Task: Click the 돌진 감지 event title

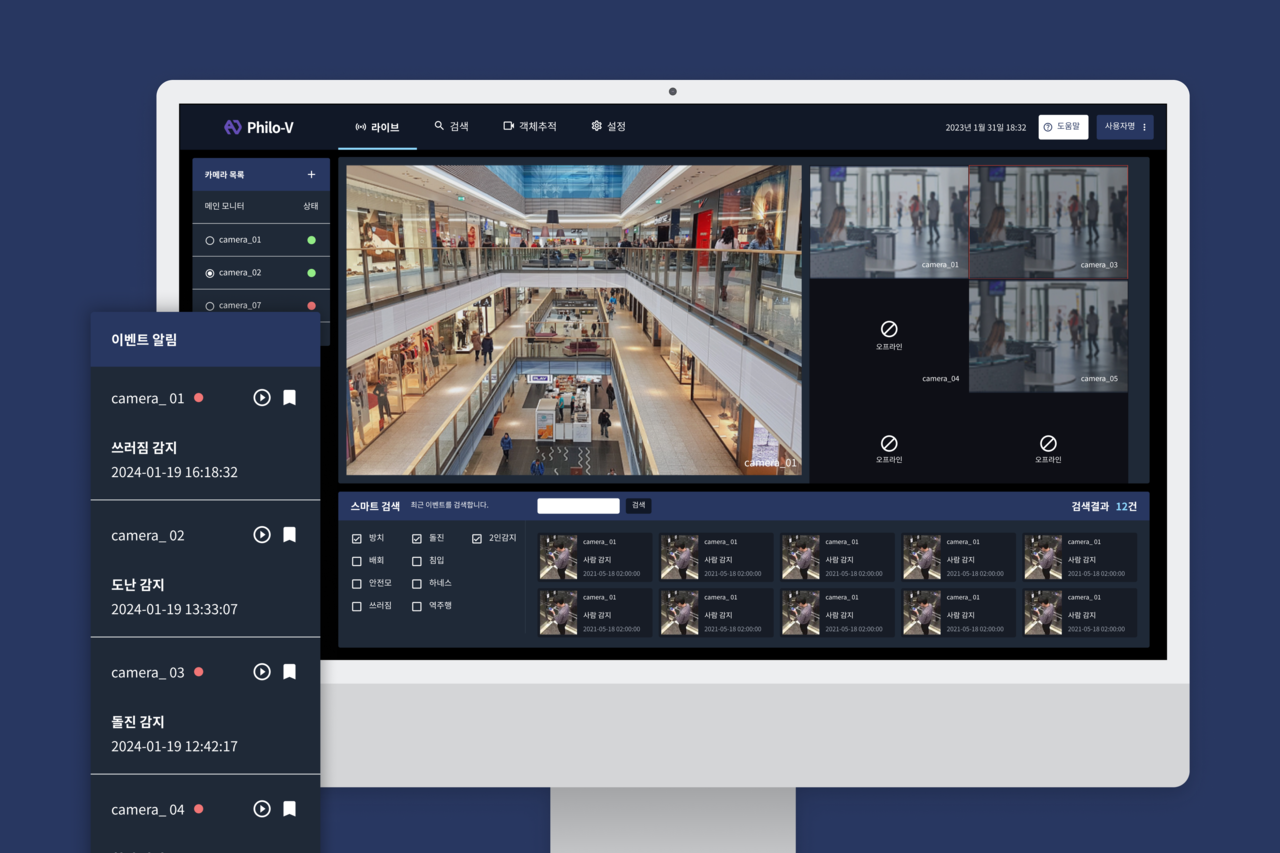Action: 138,722
